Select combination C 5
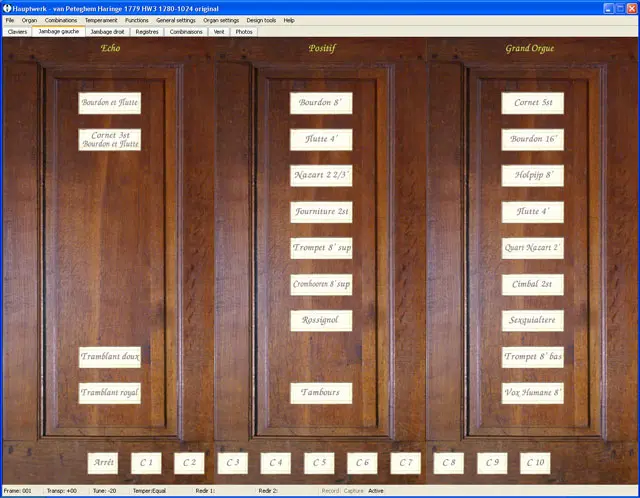This screenshot has width=640, height=498. [x=319, y=463]
